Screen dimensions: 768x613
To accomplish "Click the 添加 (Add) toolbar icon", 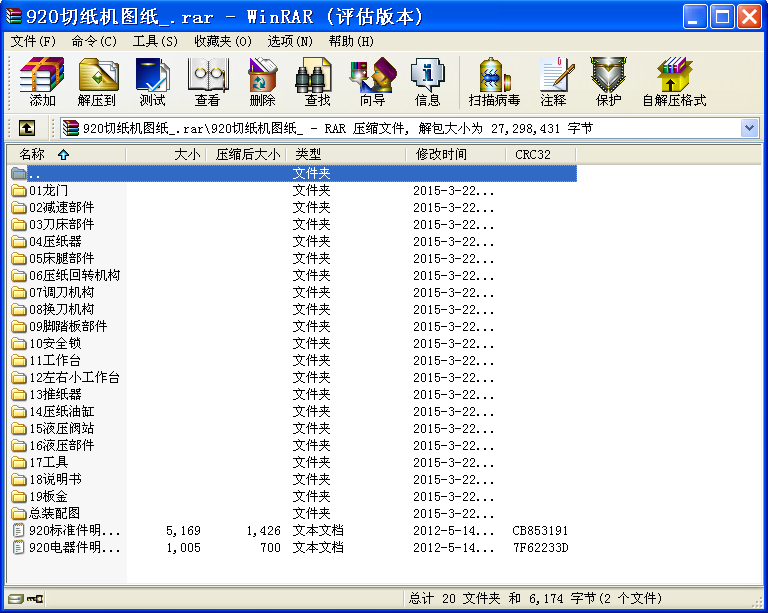I will coord(42,81).
